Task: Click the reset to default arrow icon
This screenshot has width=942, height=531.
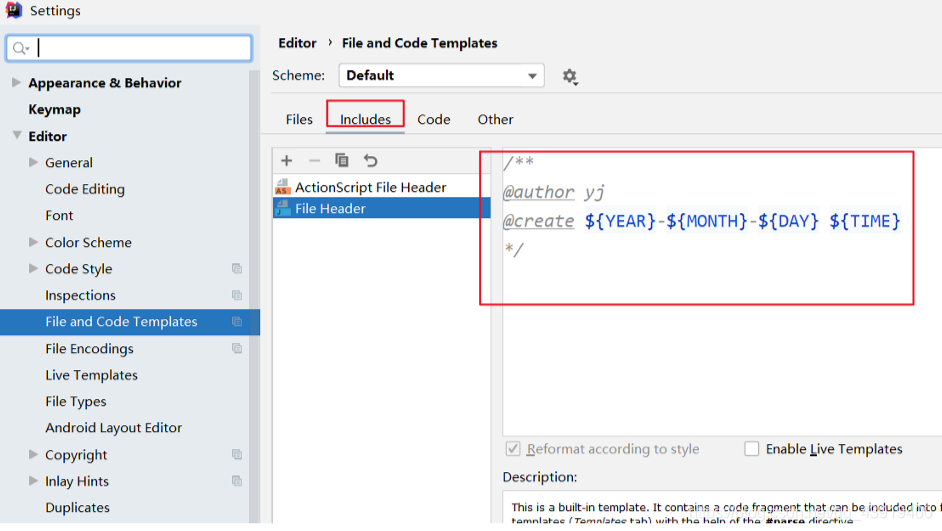Action: [x=371, y=160]
